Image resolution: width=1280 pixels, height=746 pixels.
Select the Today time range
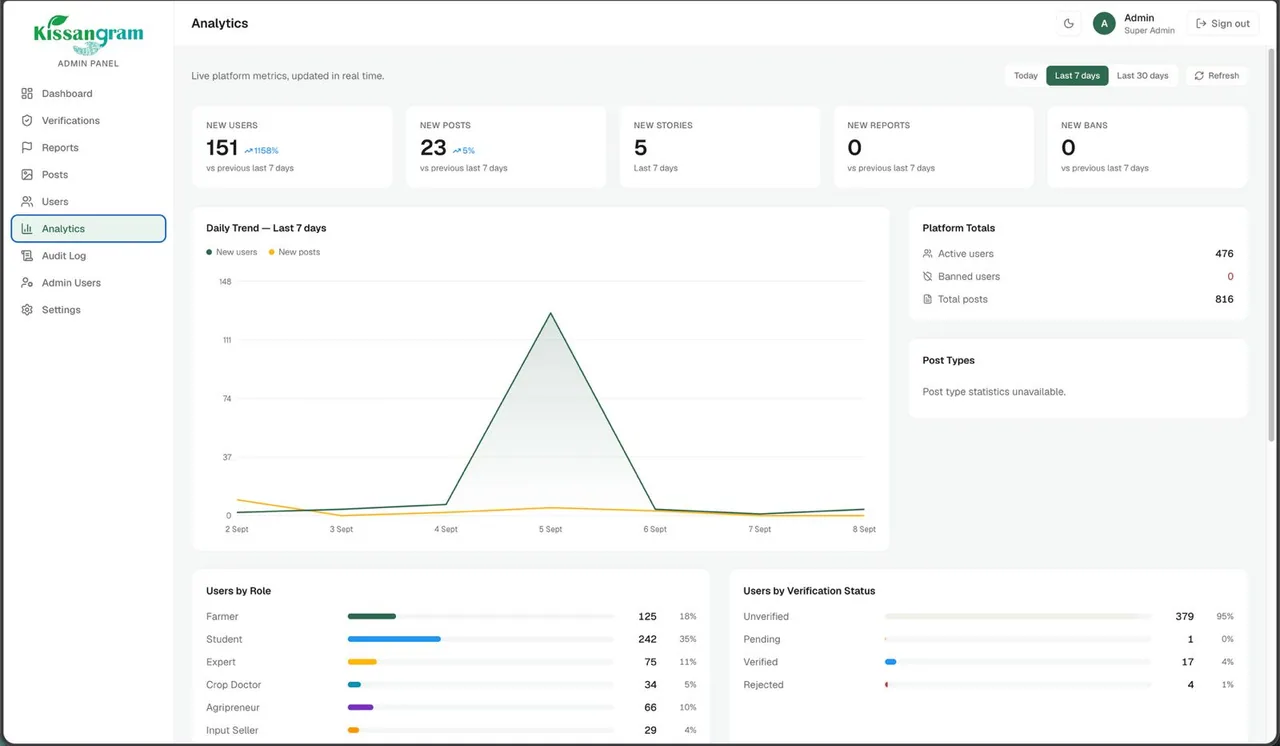[1026, 76]
